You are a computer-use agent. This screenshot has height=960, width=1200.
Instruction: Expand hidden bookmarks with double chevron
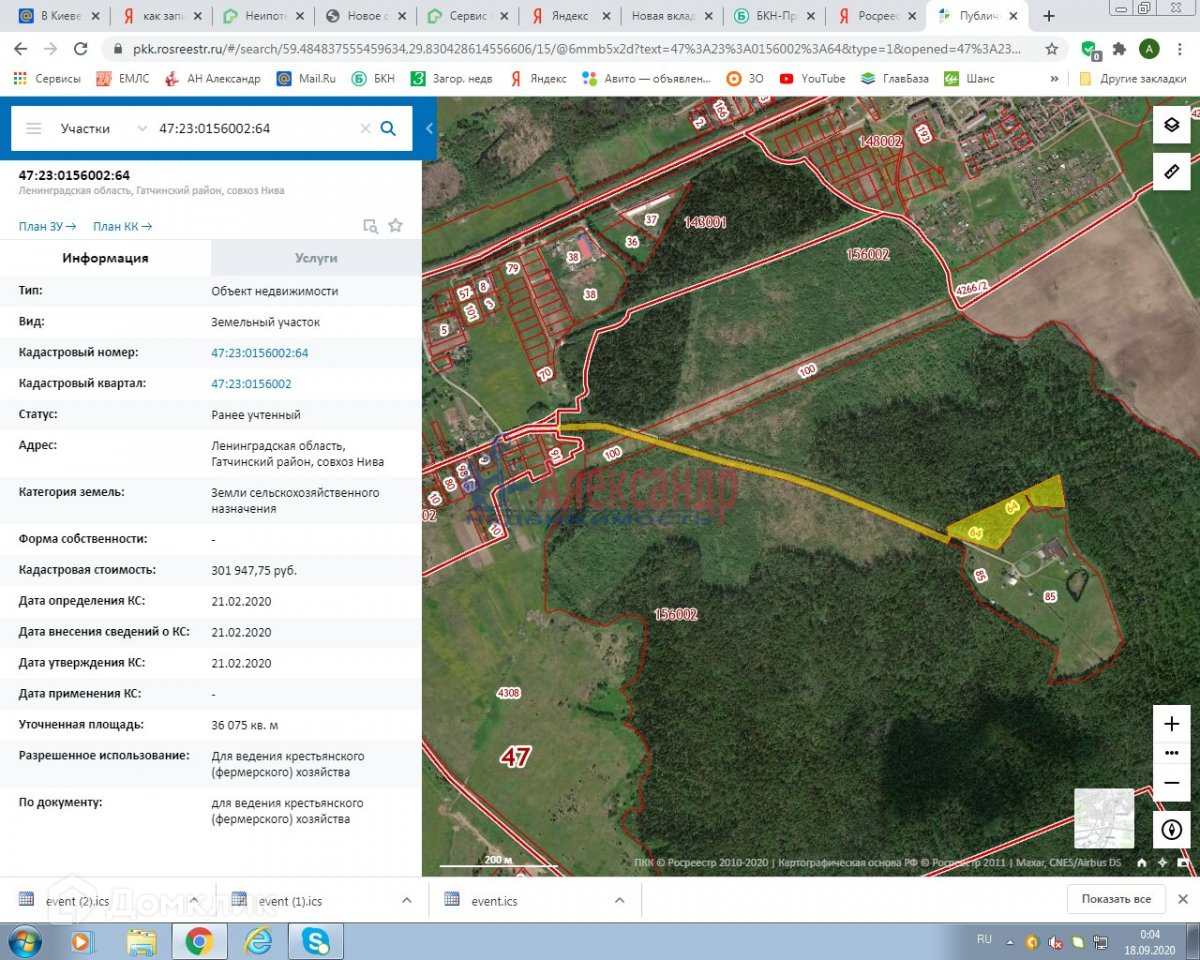(1054, 78)
